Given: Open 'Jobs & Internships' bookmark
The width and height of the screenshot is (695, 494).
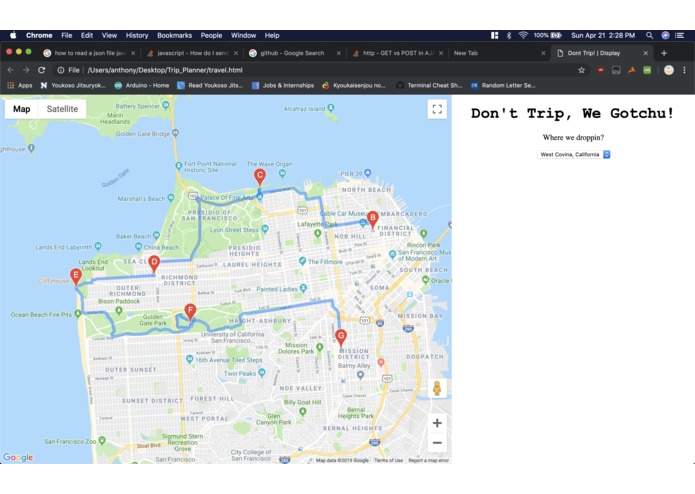Looking at the screenshot, I should pyautogui.click(x=283, y=86).
